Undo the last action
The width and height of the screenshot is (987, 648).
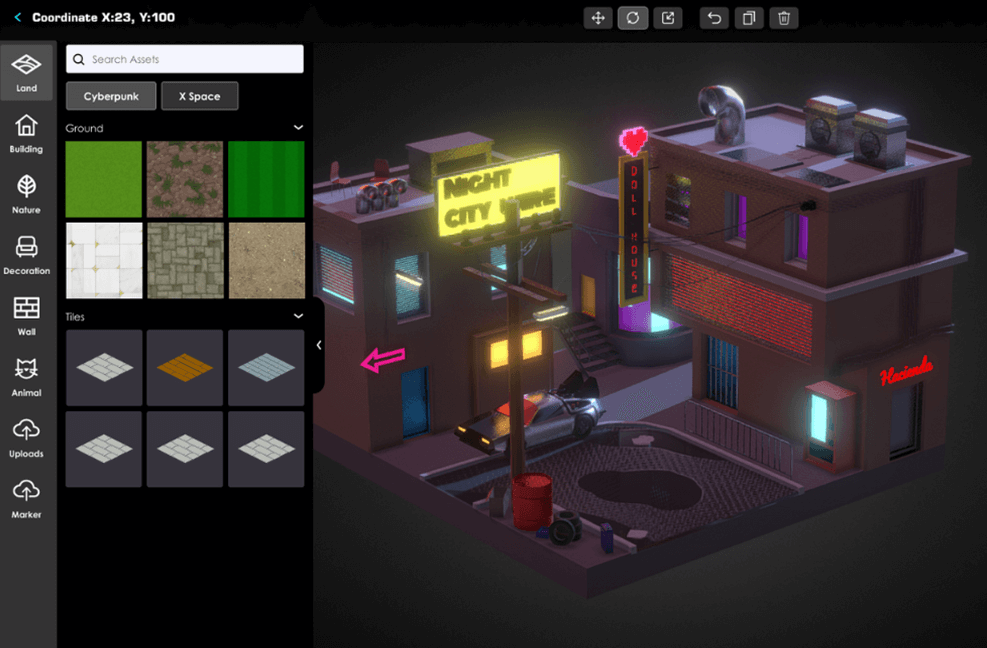[714, 18]
